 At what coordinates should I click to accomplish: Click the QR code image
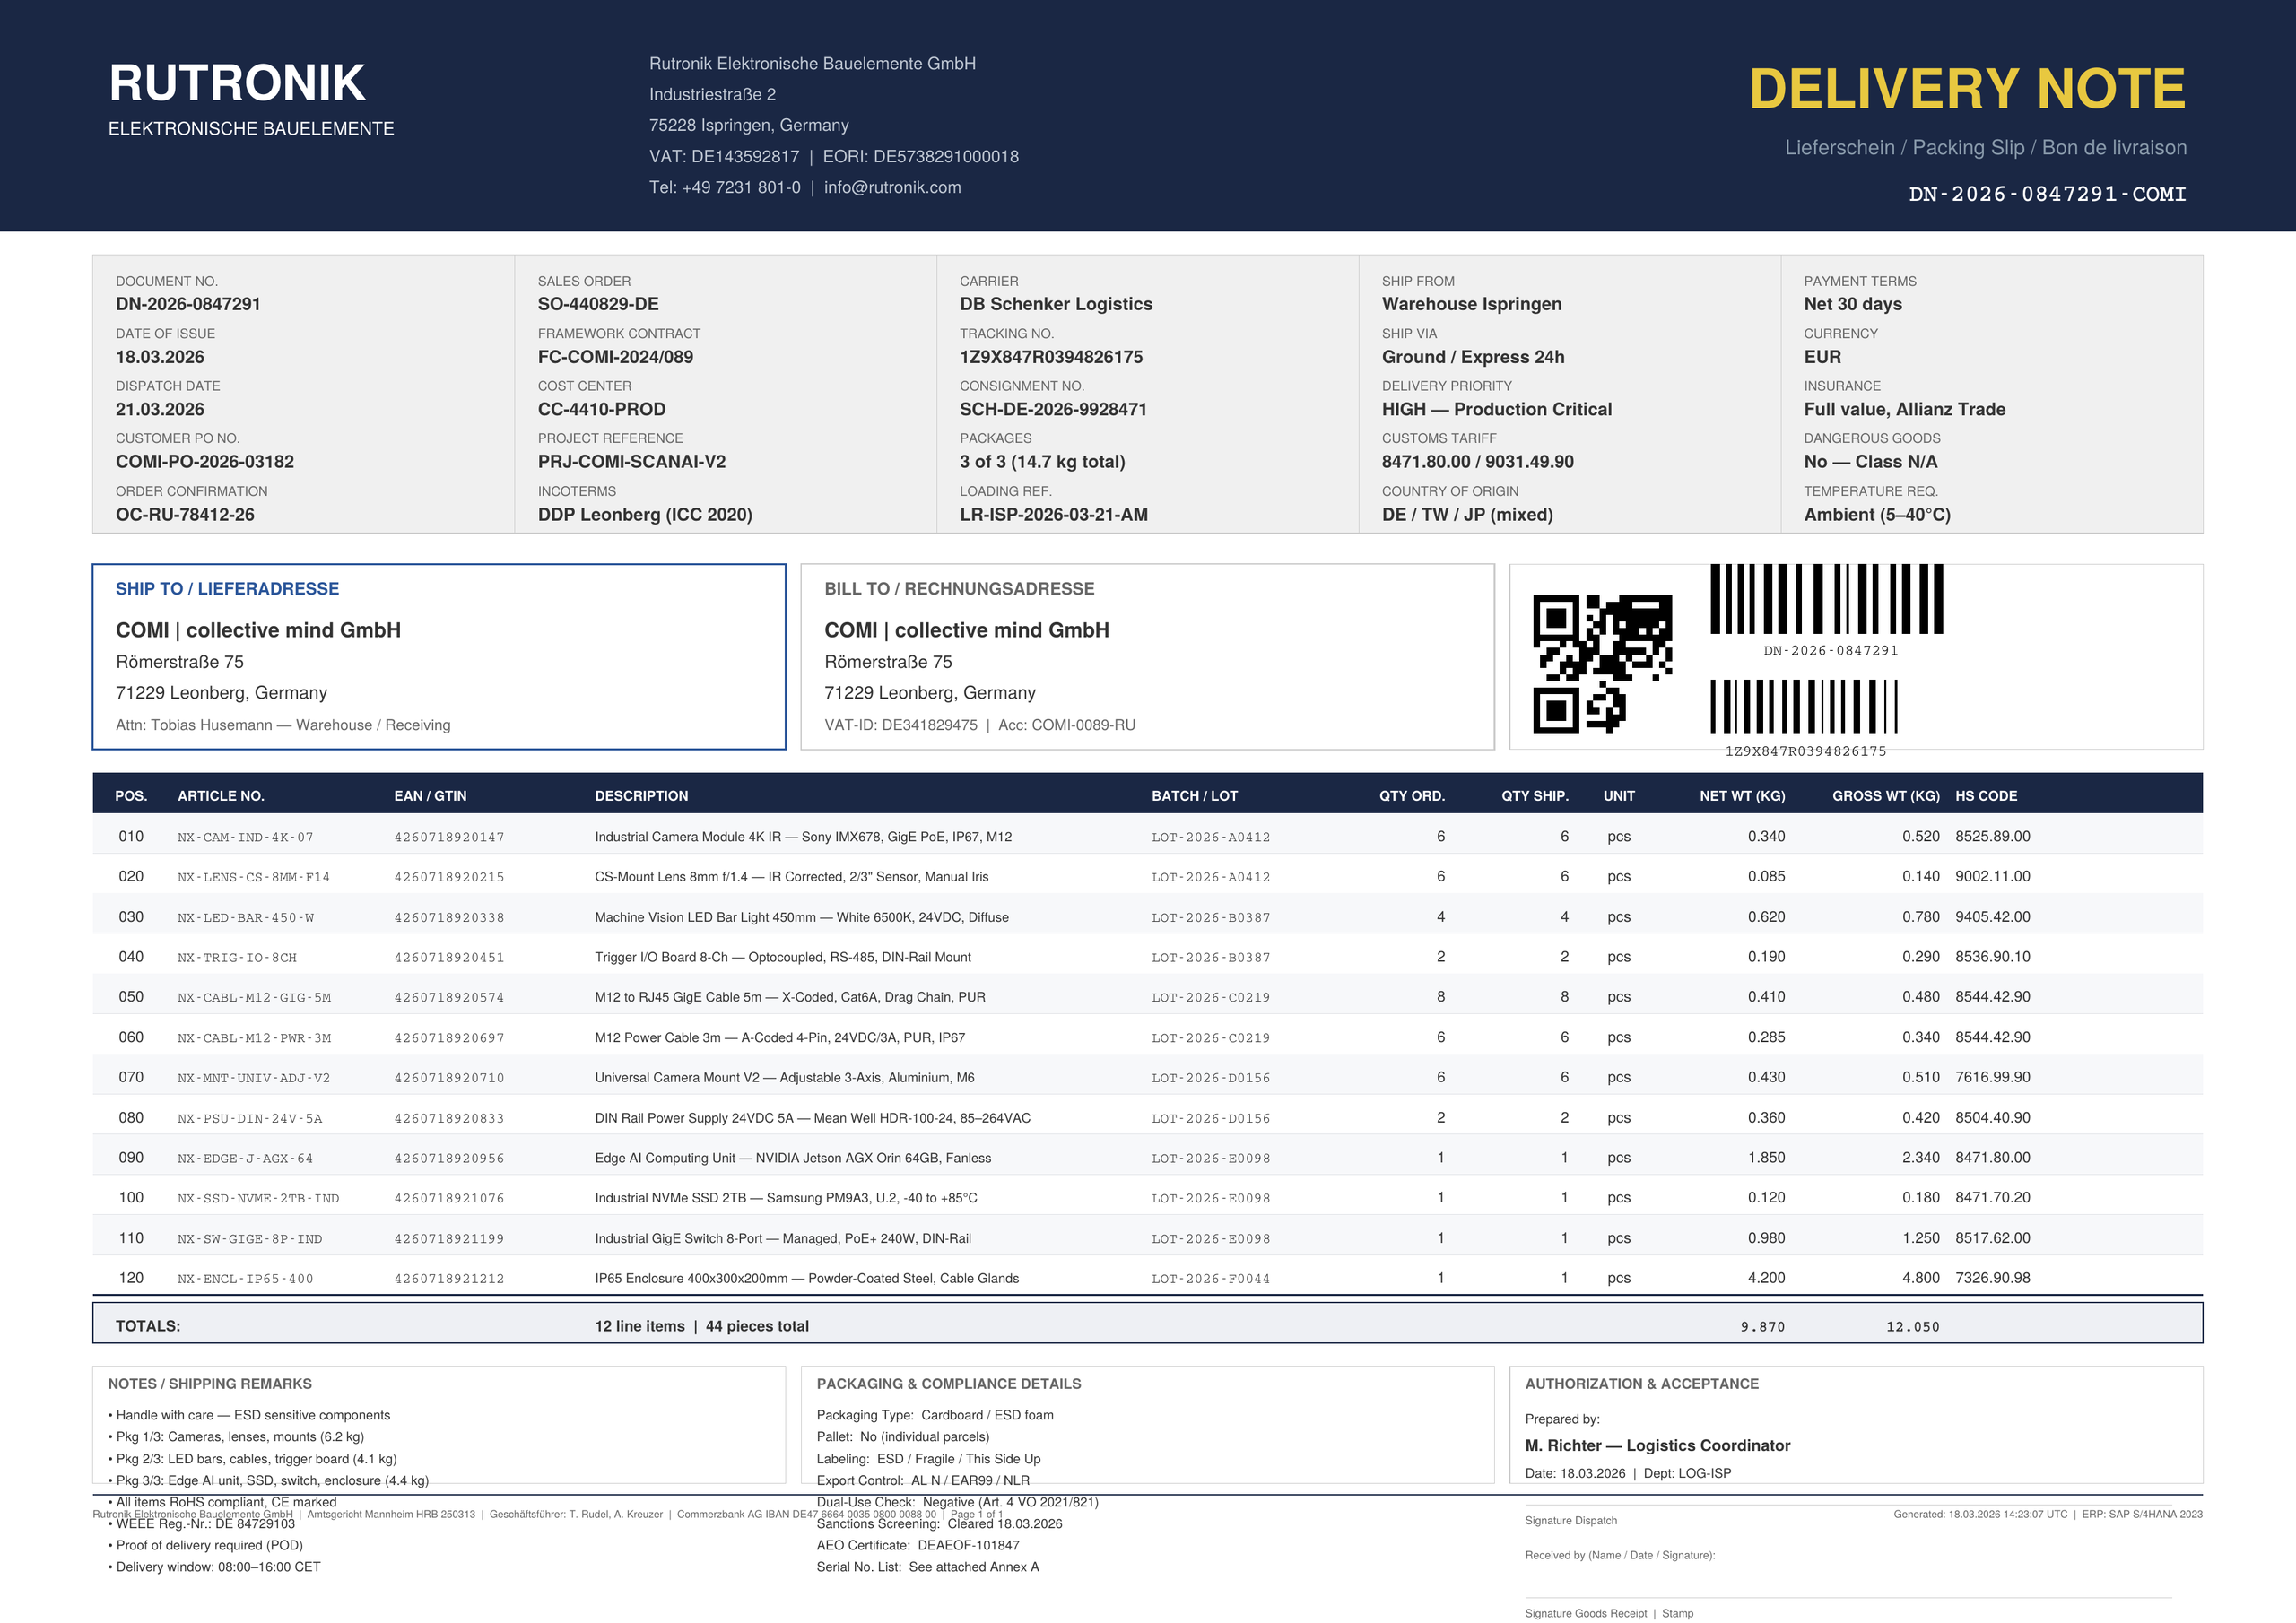1601,663
